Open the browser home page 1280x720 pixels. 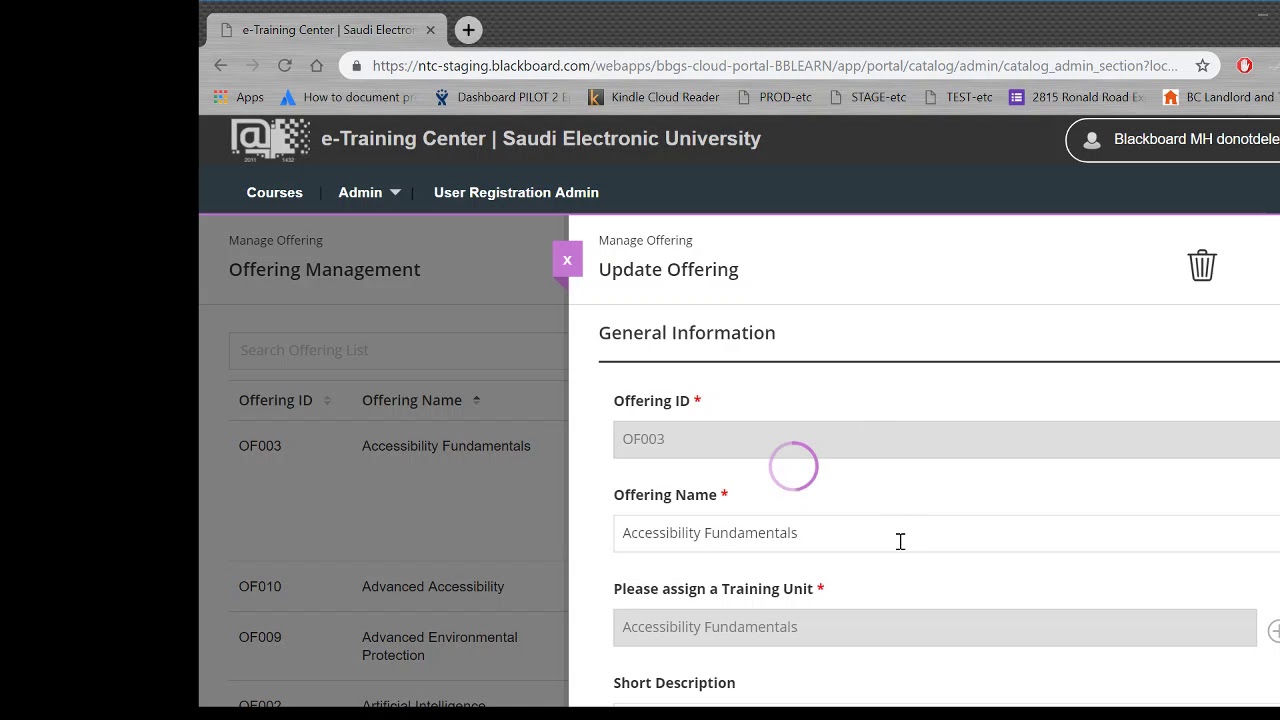tap(317, 65)
